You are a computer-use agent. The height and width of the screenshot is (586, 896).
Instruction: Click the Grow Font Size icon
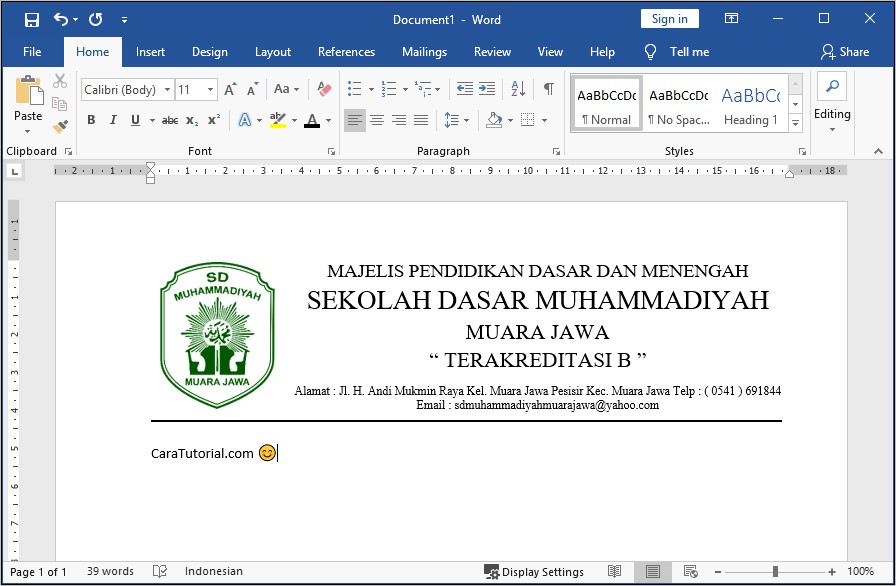click(230, 89)
